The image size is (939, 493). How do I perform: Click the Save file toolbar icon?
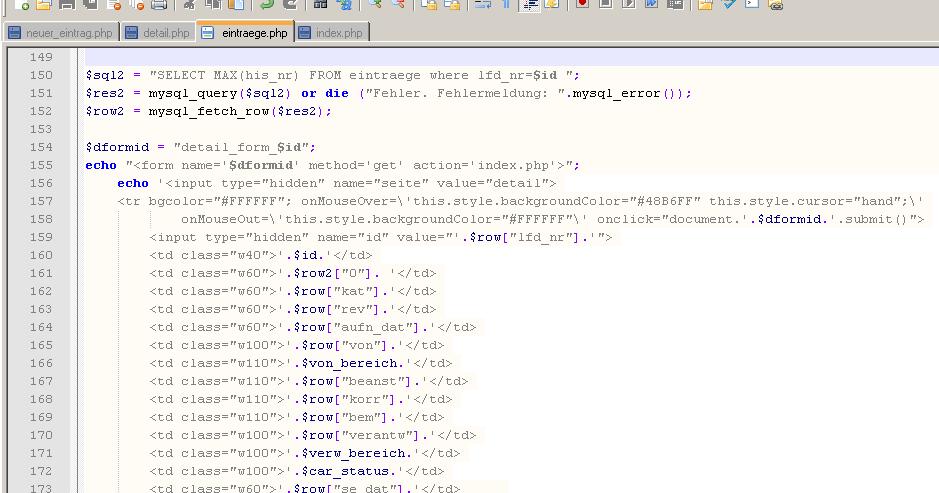[x=65, y=5]
